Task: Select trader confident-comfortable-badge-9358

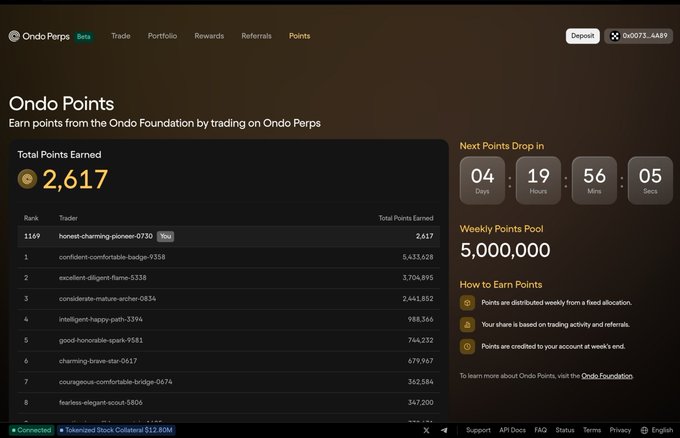Action: click(x=112, y=257)
